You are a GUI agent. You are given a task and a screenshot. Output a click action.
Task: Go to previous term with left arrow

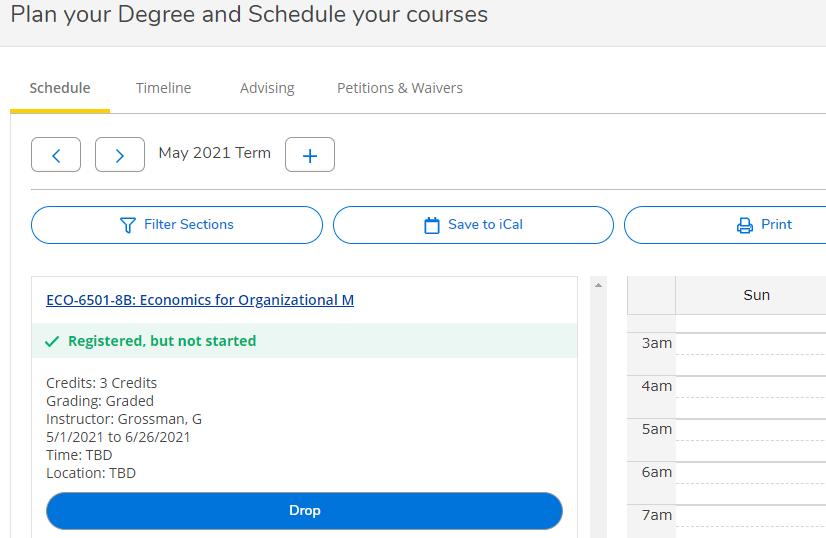(x=56, y=155)
